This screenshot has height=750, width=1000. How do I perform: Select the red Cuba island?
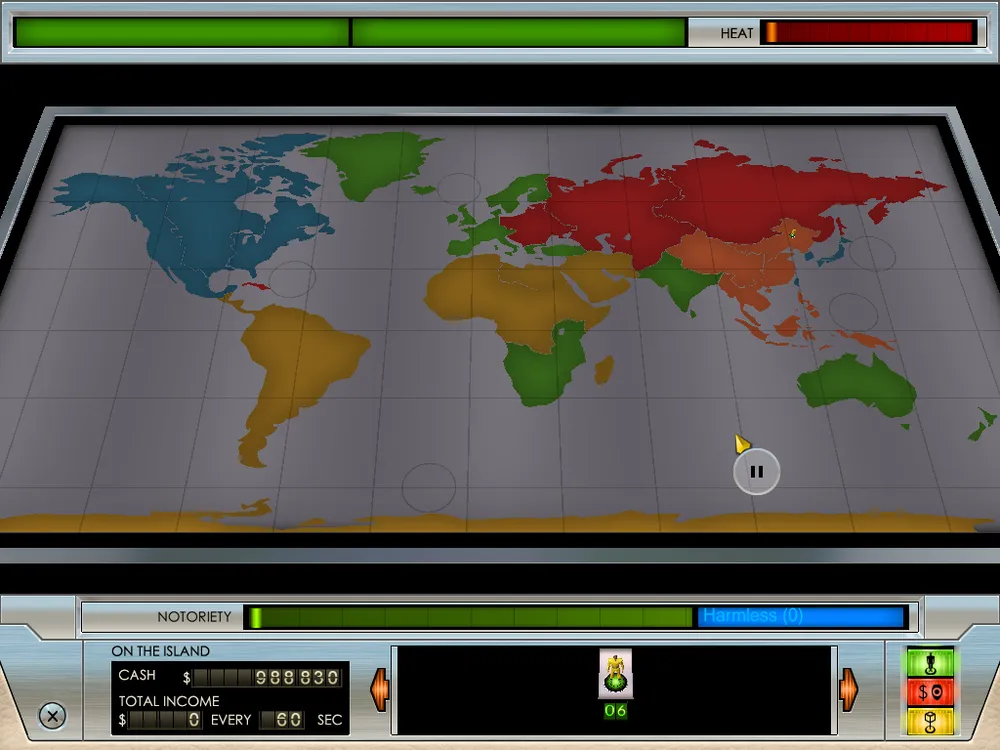(x=255, y=286)
